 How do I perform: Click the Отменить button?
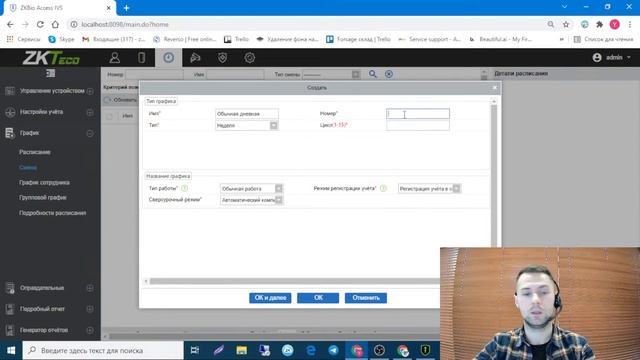pos(366,298)
